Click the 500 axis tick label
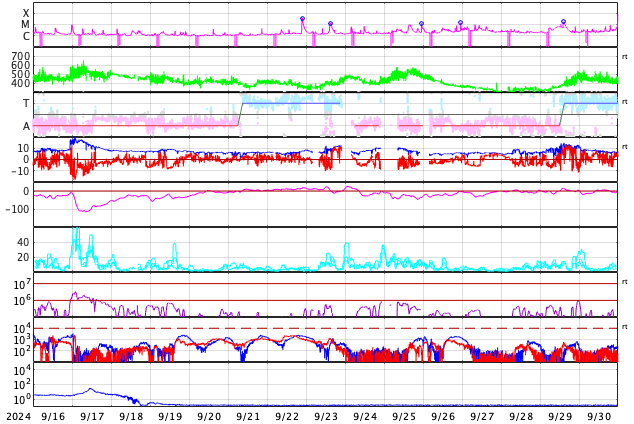 (x=21, y=74)
